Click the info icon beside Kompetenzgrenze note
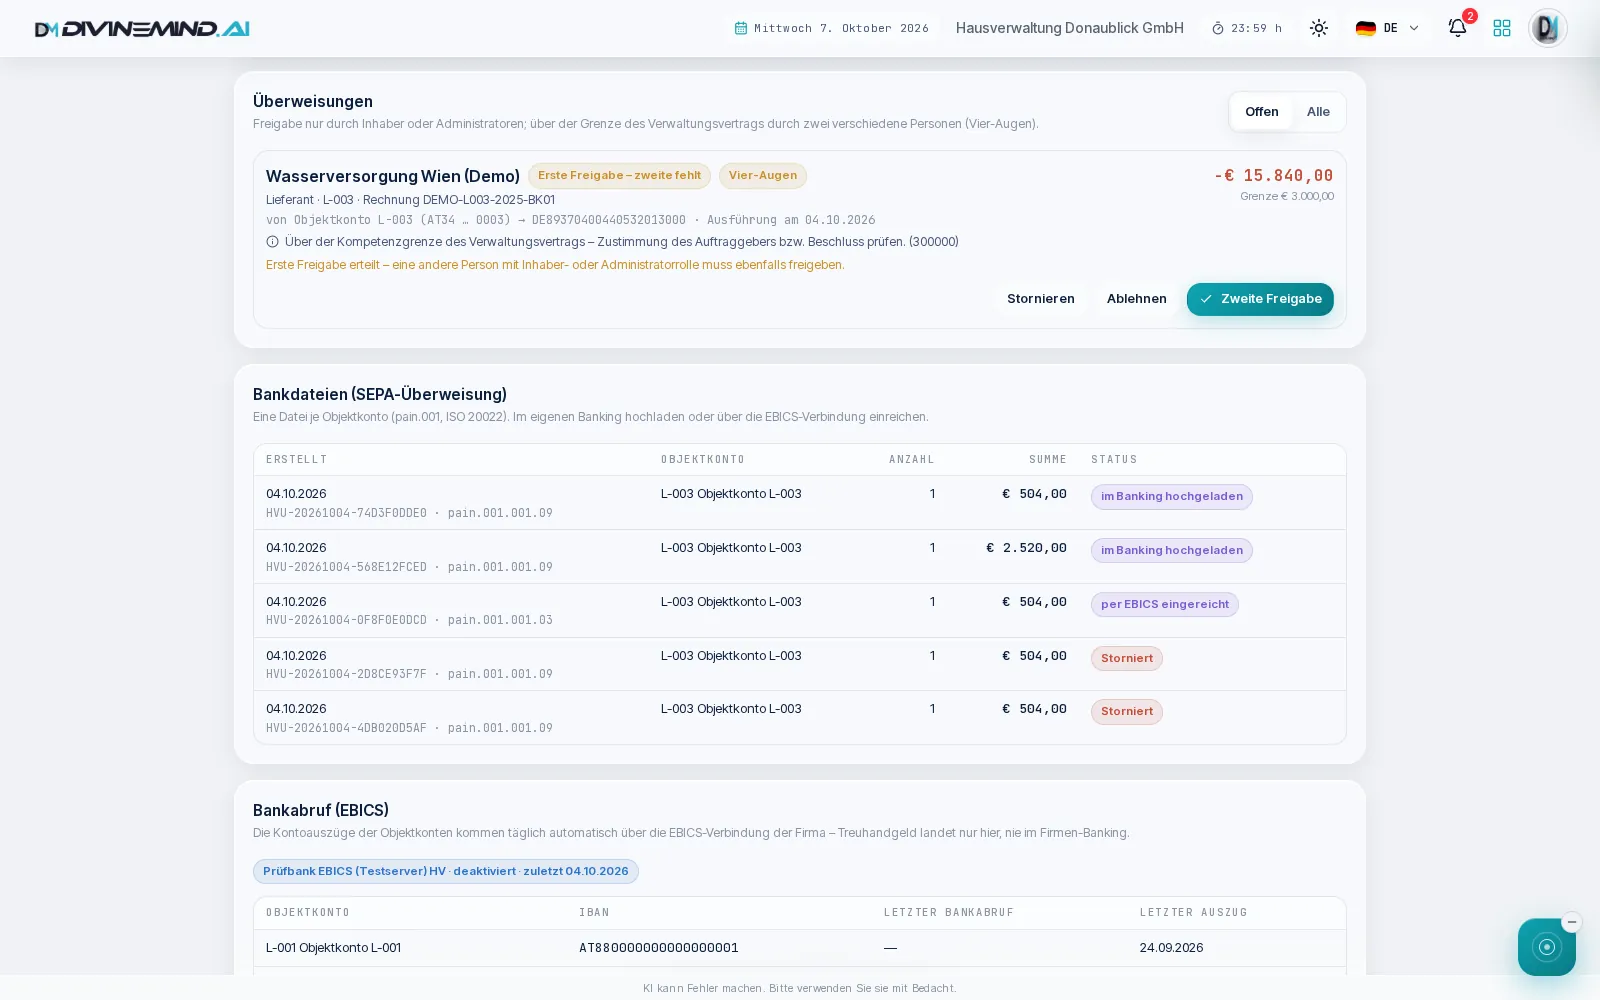This screenshot has width=1600, height=1000. (x=272, y=242)
